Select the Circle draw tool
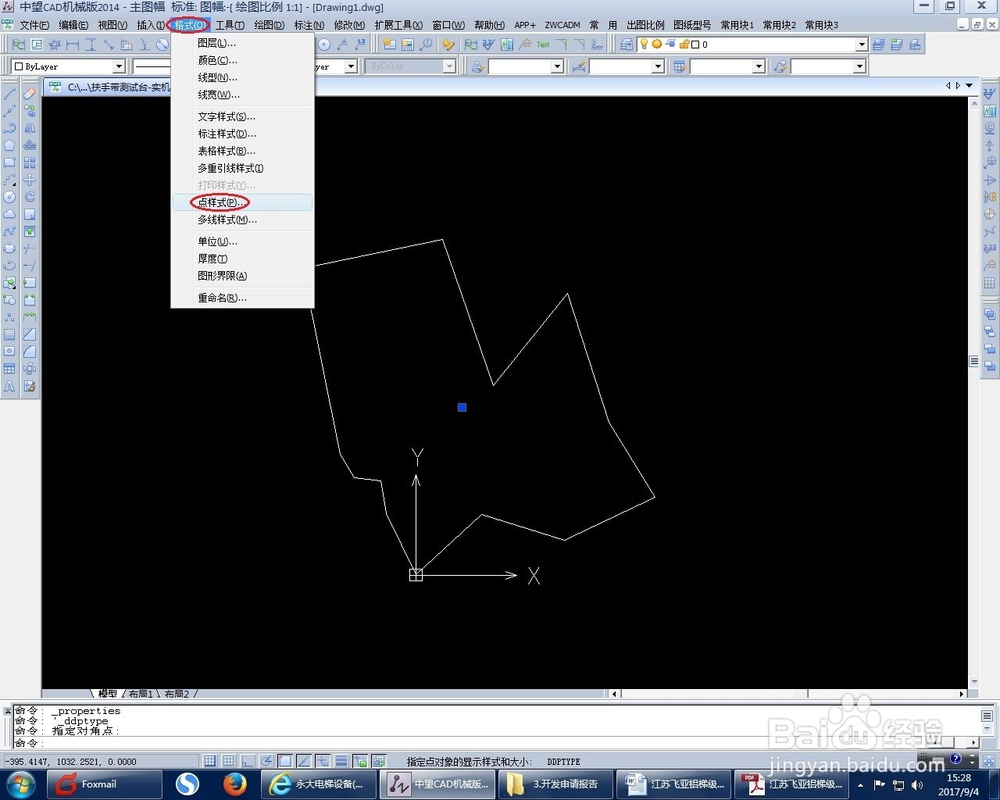 10,197
